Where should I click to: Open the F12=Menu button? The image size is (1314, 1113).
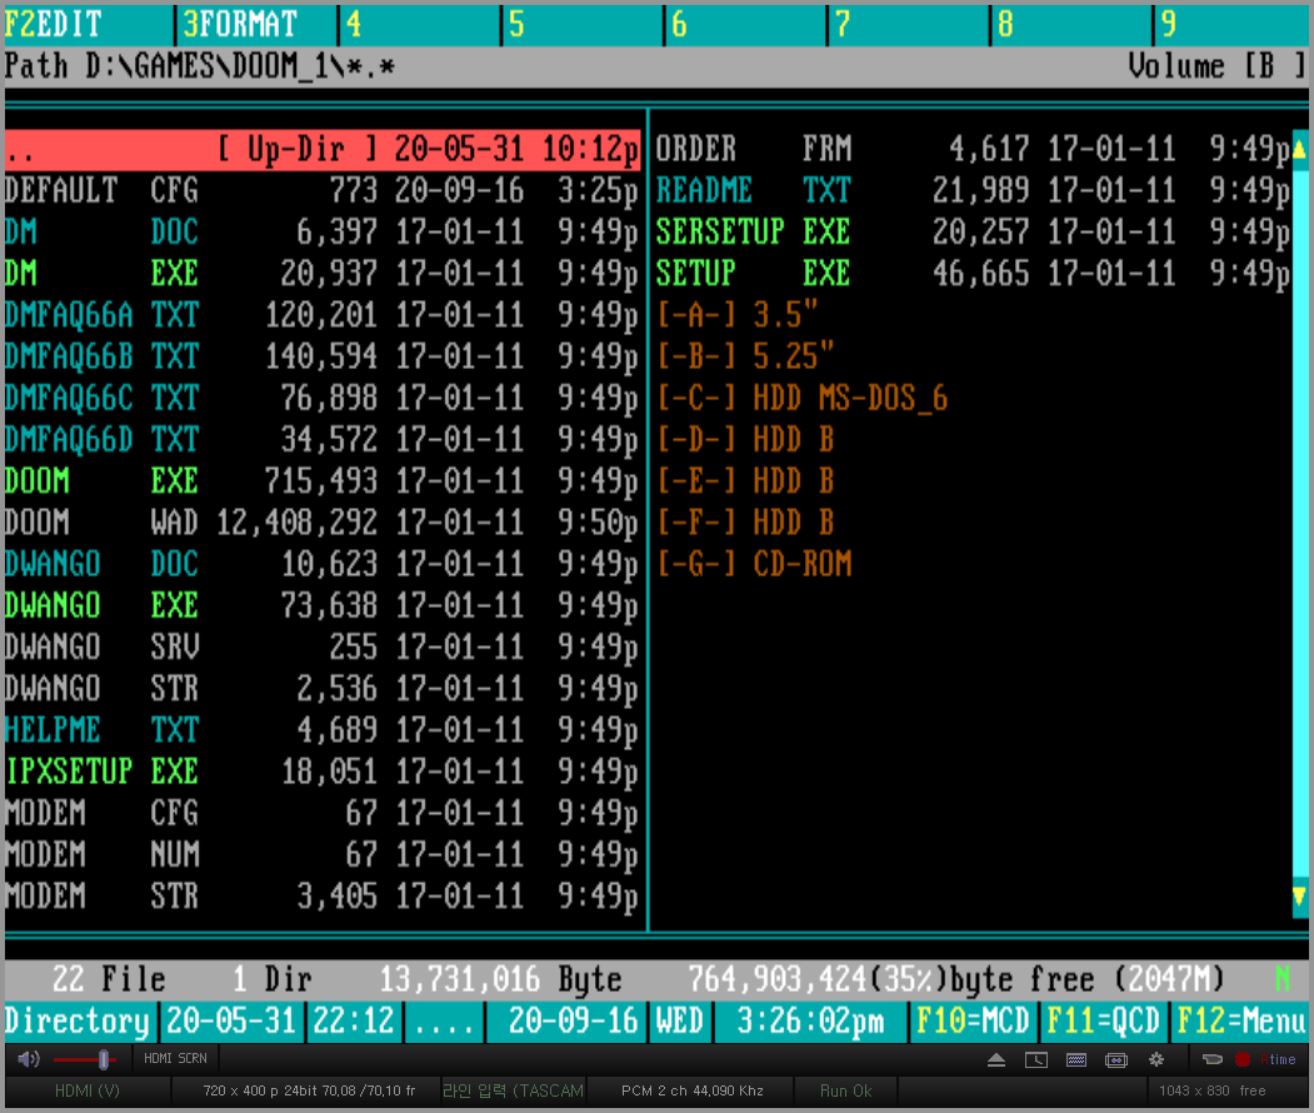[x=1241, y=1021]
